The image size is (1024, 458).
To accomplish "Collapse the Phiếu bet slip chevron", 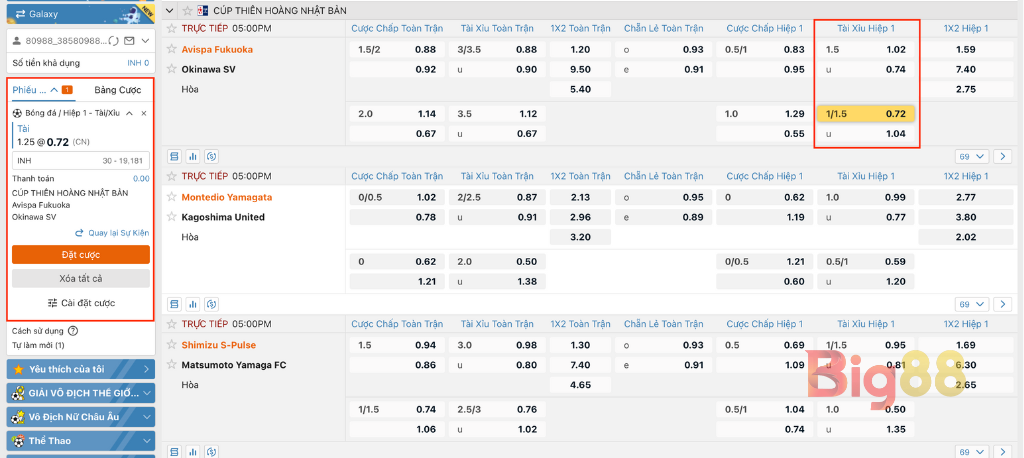I will [x=54, y=90].
